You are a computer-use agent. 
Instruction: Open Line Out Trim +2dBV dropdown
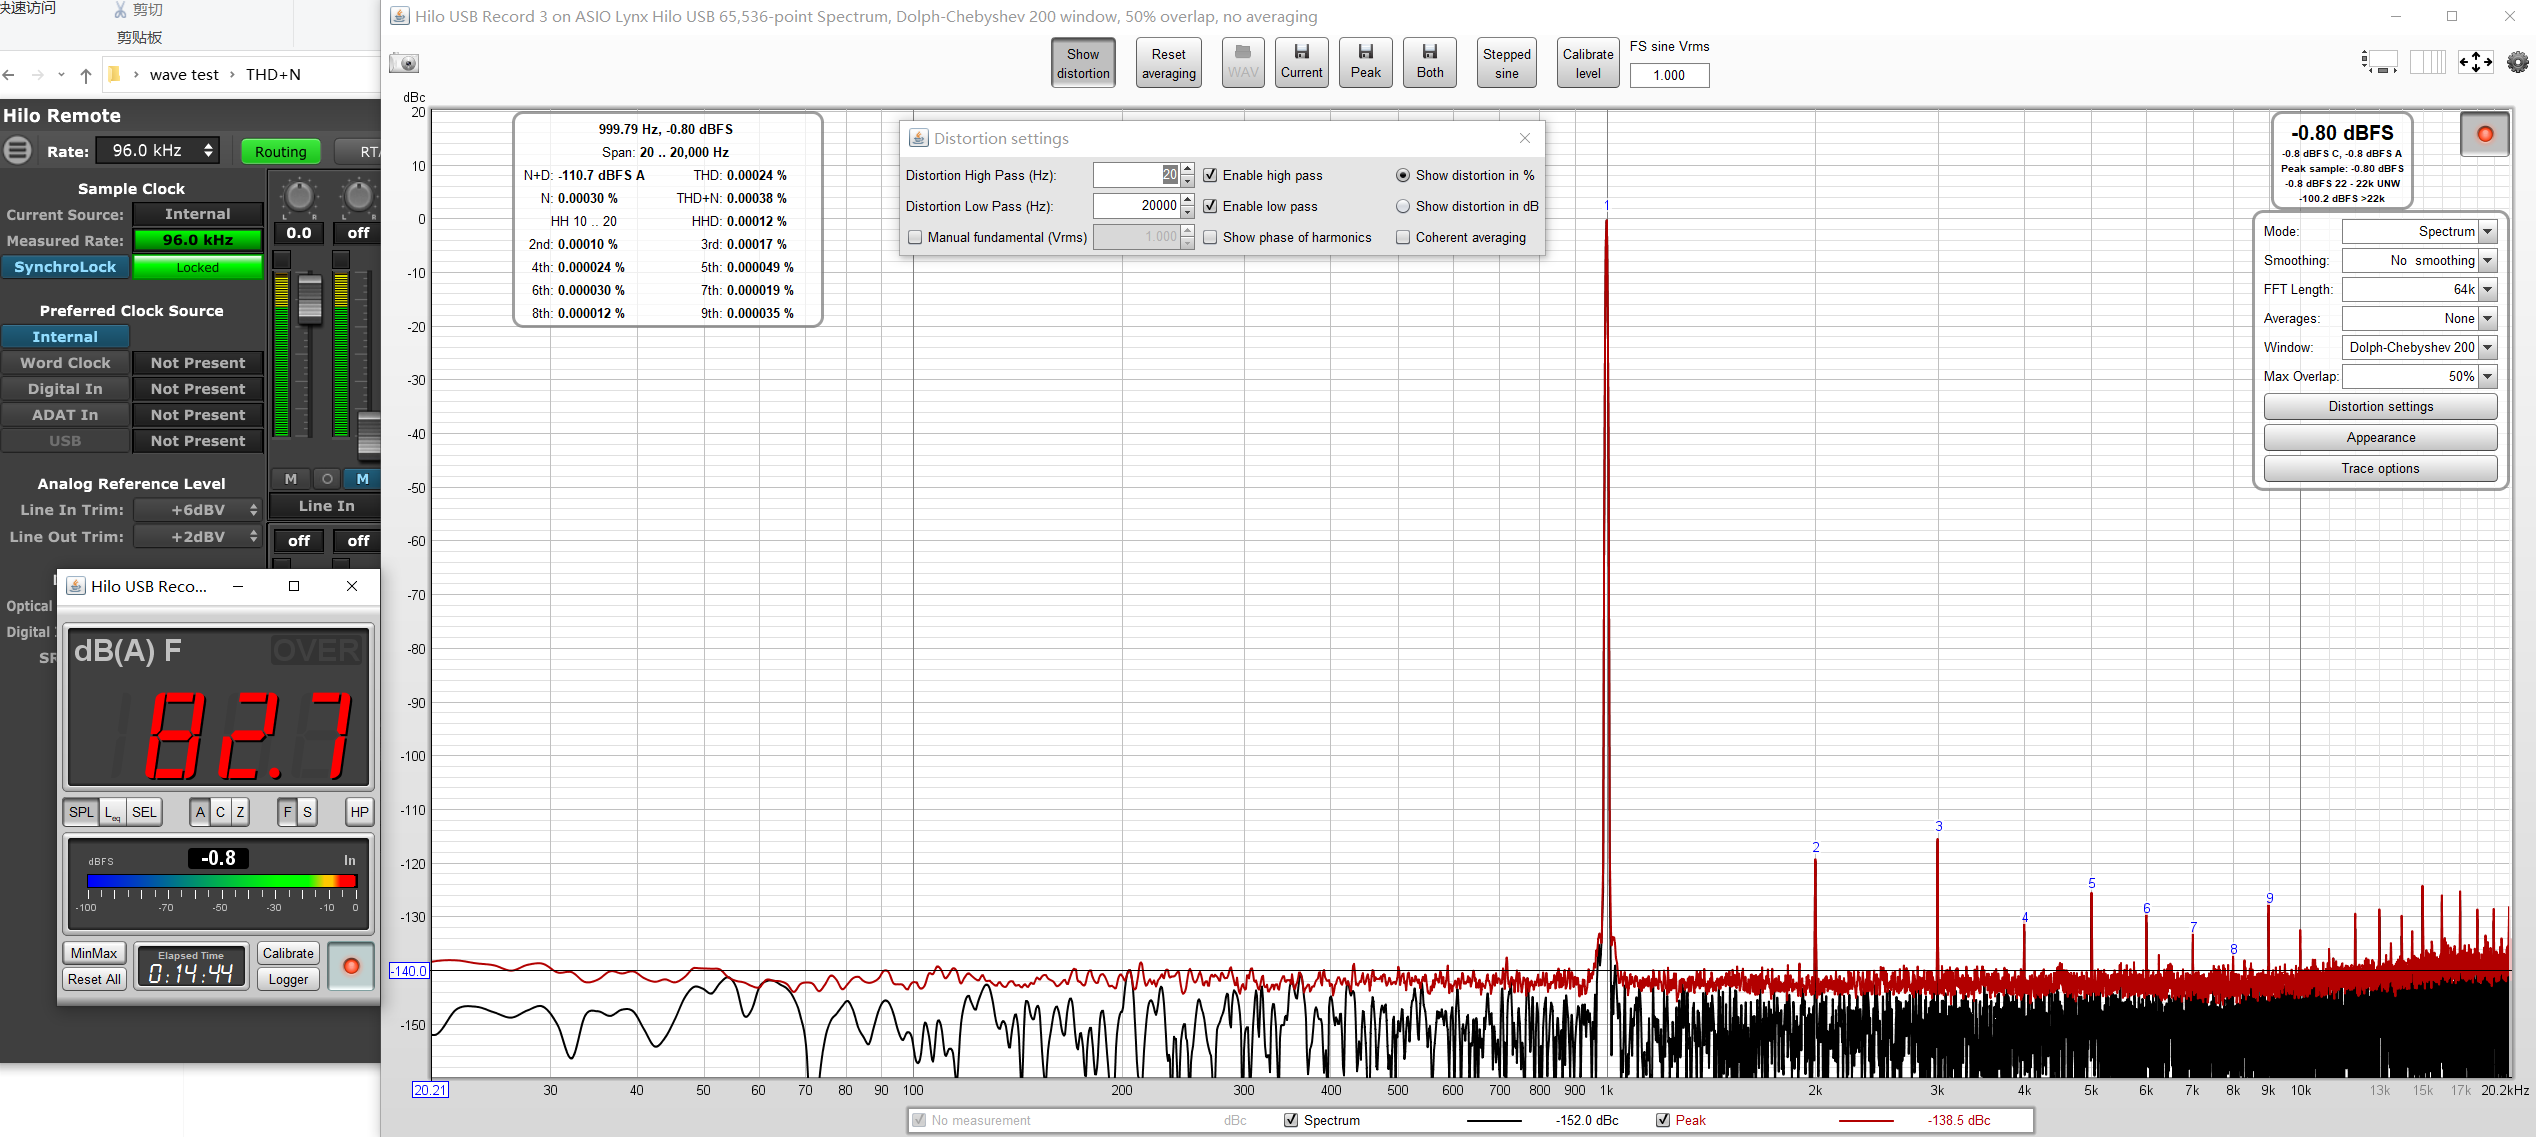pos(198,537)
